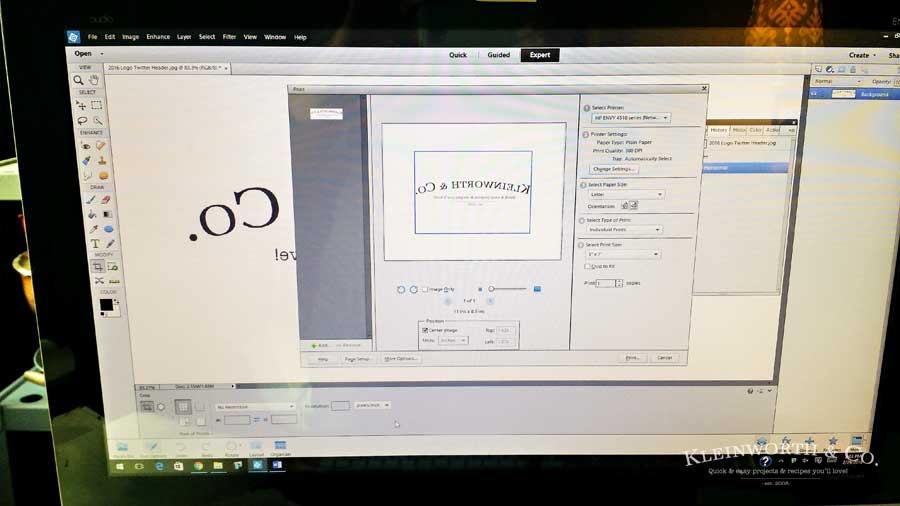Open the Enhance menu
Image resolution: width=900 pixels, height=506 pixels.
click(158, 37)
